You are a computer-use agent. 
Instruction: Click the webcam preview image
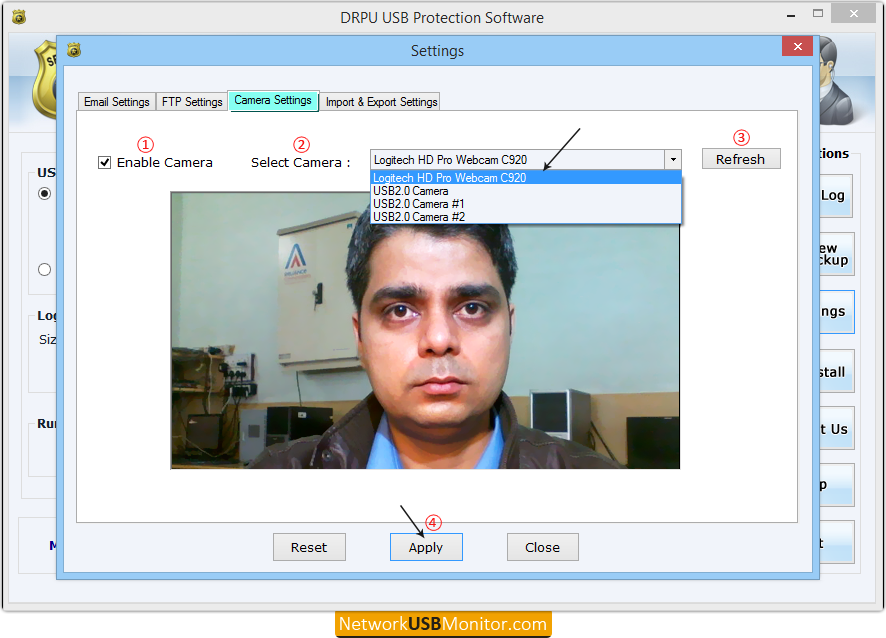425,330
